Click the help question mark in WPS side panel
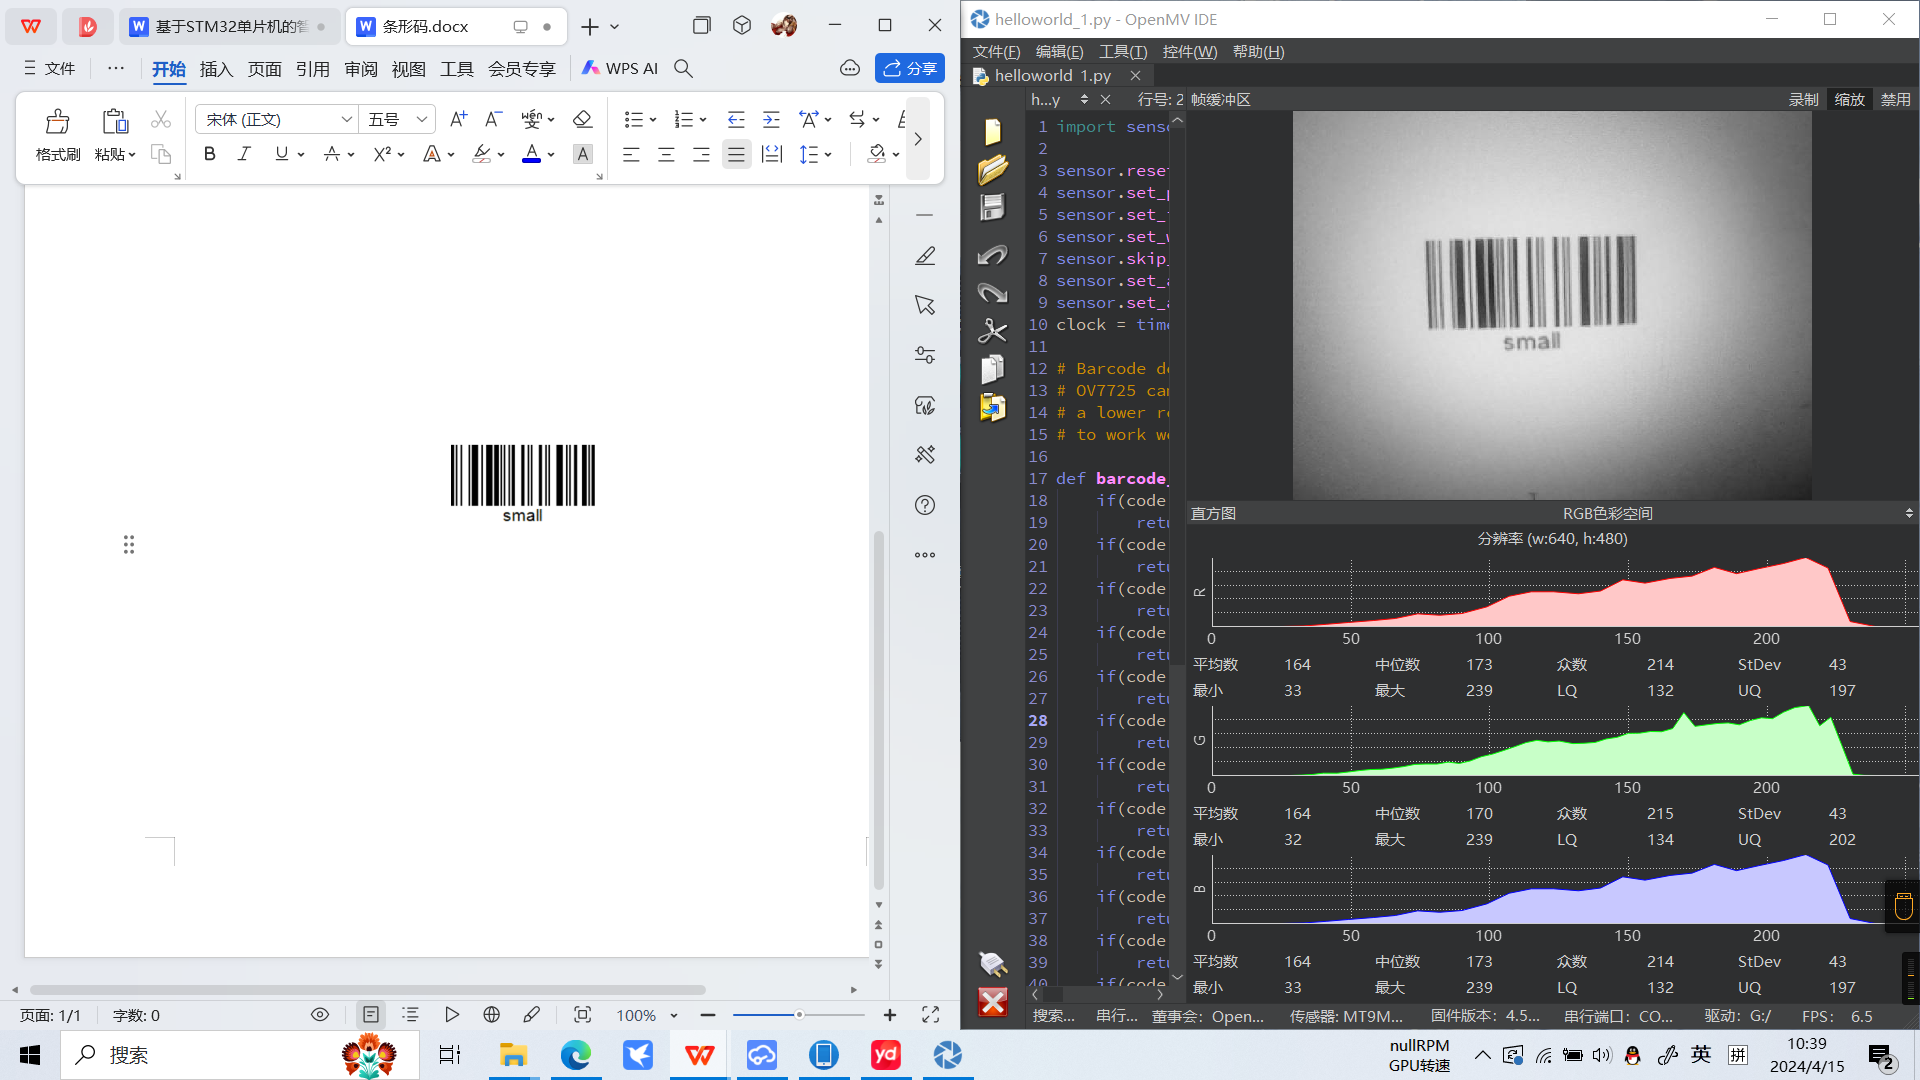Image resolution: width=1920 pixels, height=1080 pixels. click(x=925, y=505)
